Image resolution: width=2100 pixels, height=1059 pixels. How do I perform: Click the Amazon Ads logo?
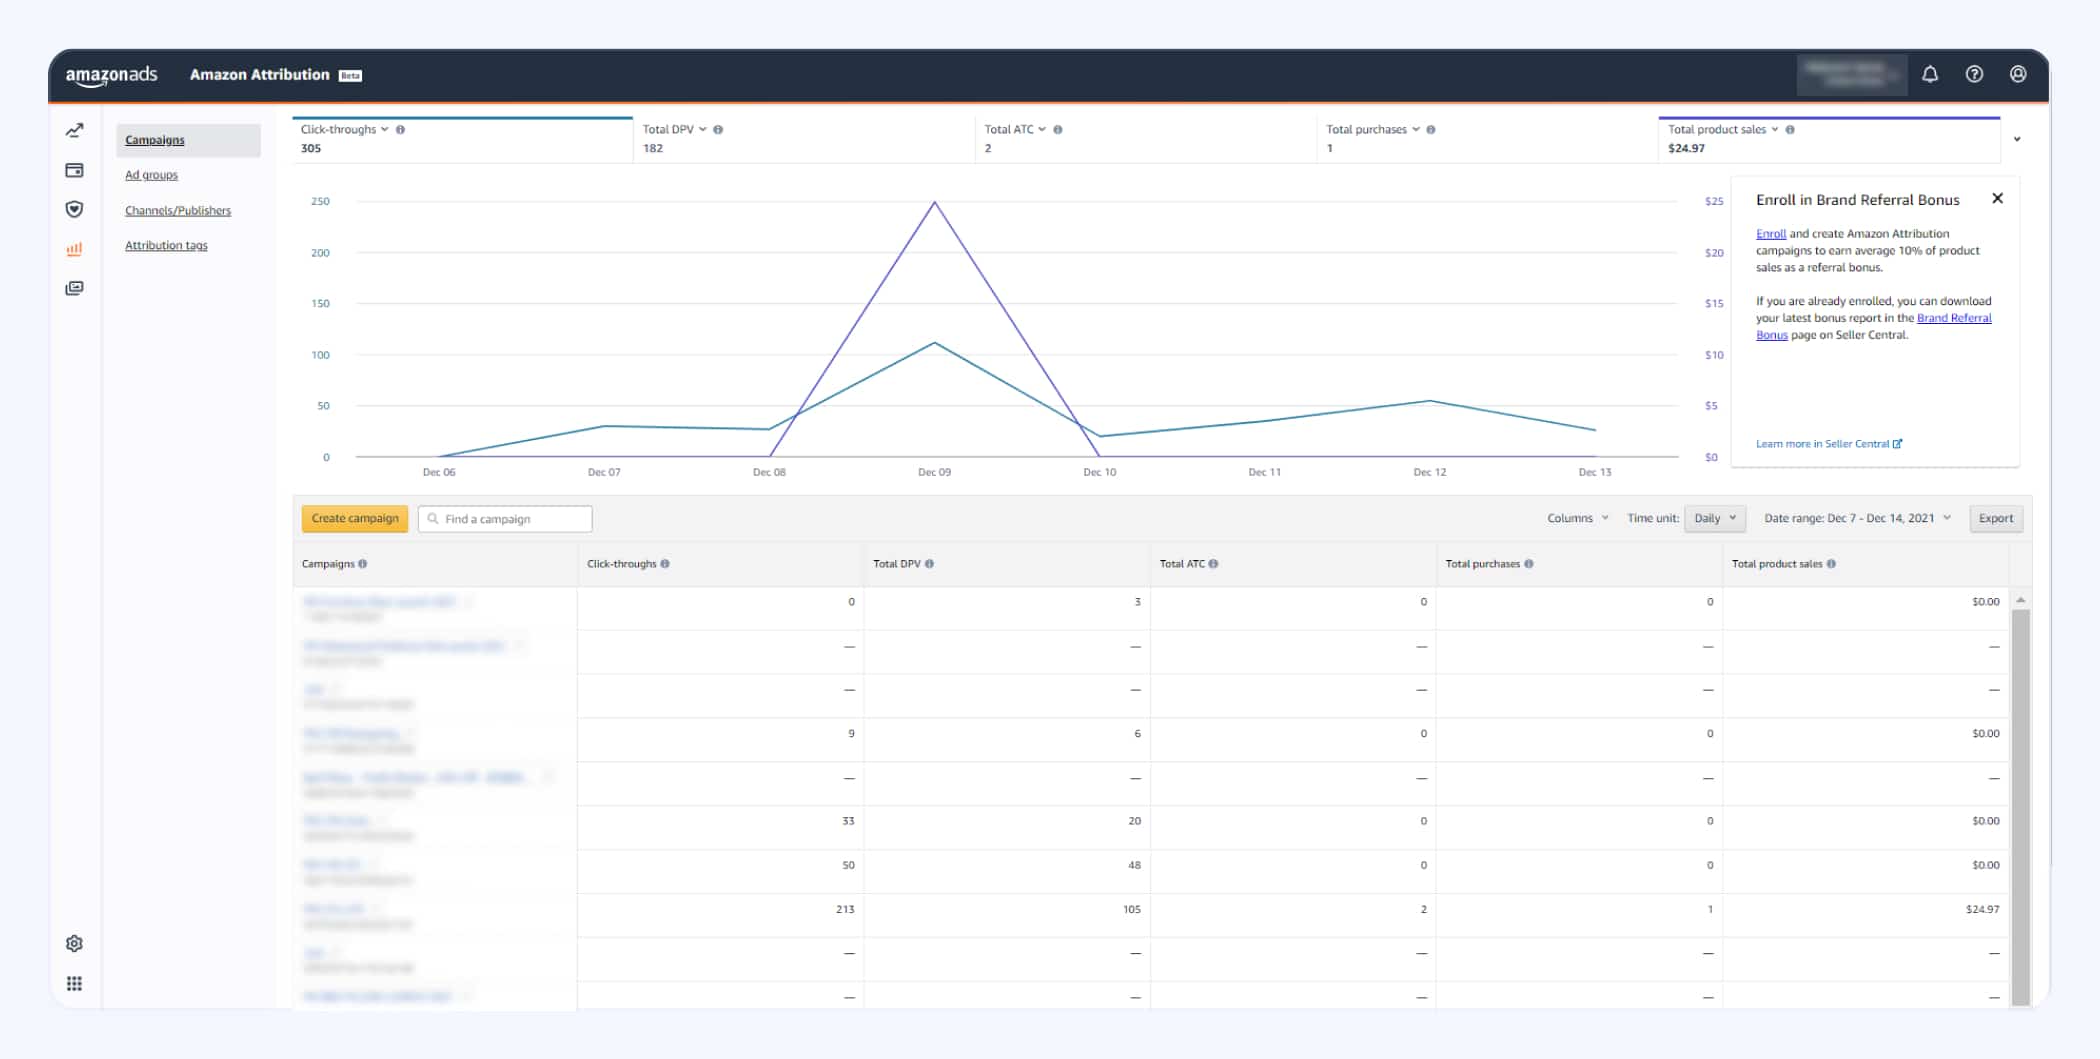coord(111,75)
